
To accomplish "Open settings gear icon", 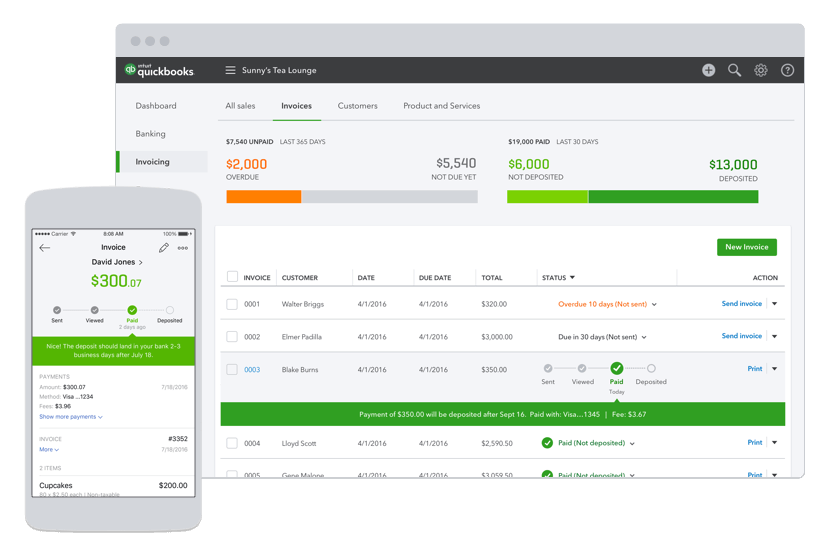I will [761, 70].
